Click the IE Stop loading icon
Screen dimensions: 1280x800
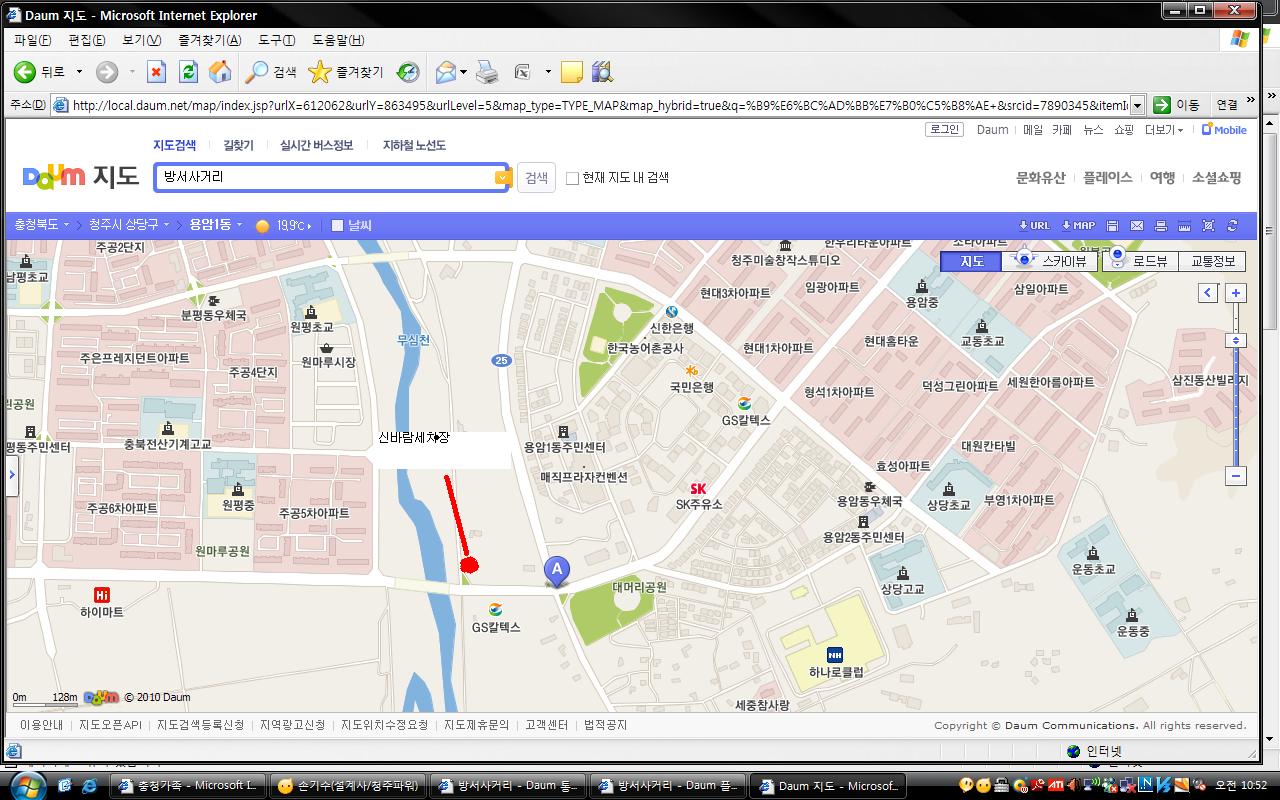[x=157, y=72]
